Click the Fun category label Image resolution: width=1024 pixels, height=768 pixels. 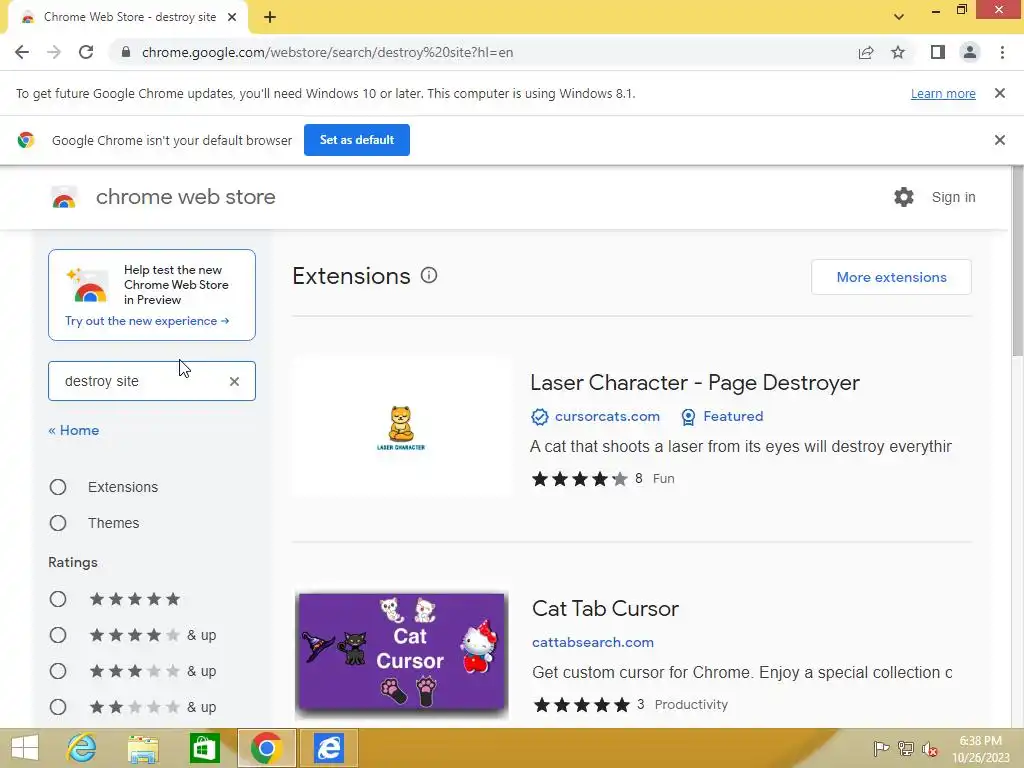tap(664, 479)
